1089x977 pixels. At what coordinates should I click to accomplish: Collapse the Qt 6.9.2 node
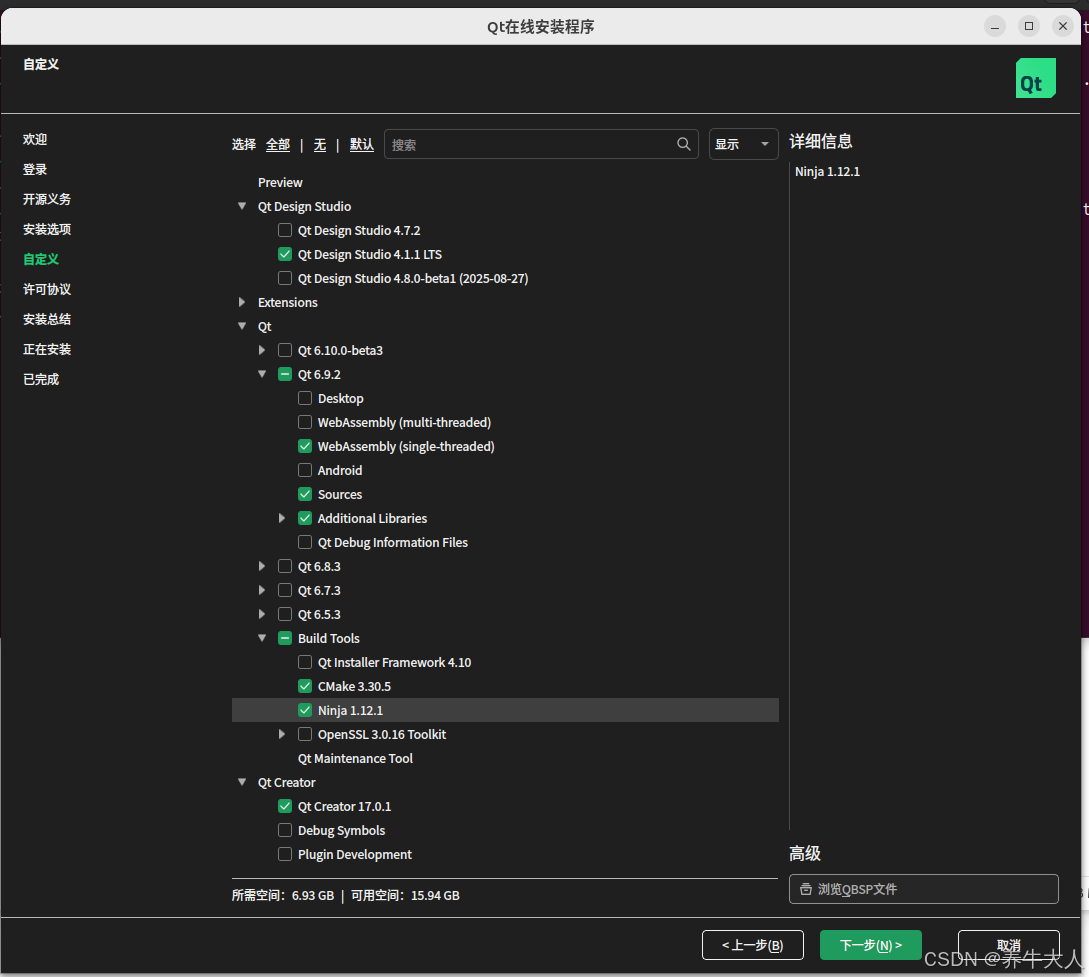point(262,374)
